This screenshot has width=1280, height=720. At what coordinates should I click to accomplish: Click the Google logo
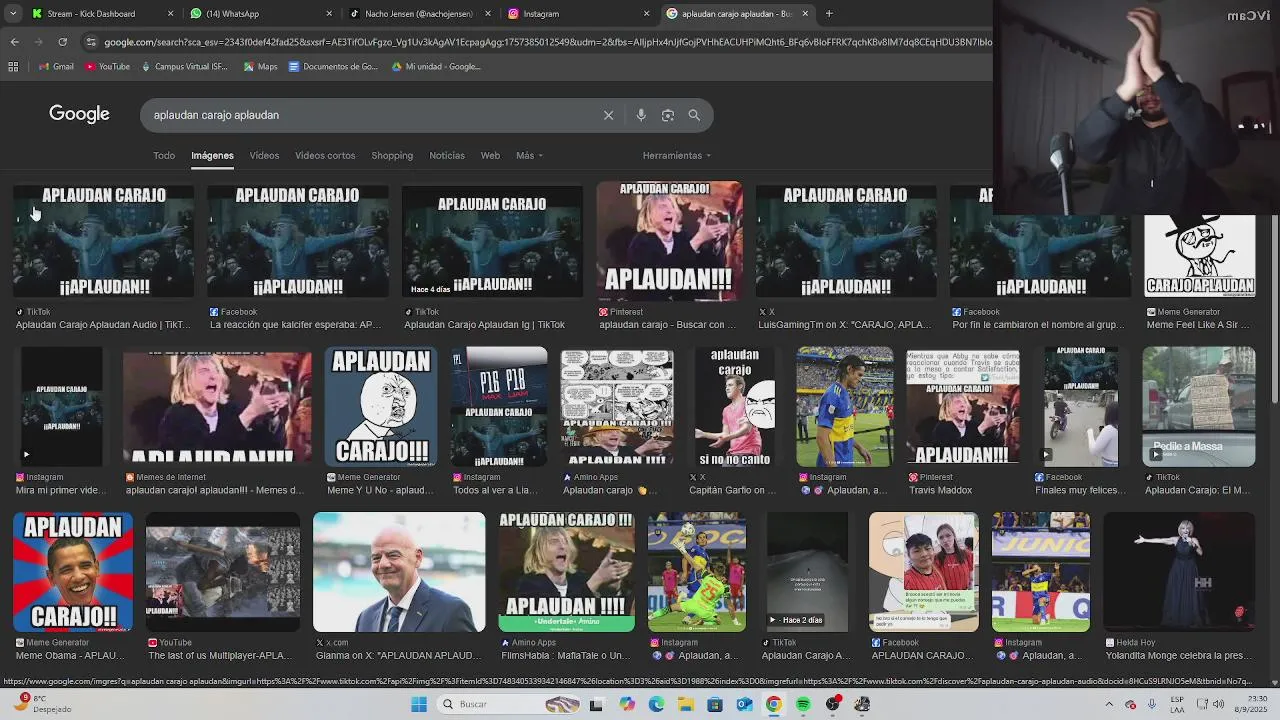pyautogui.click(x=79, y=114)
